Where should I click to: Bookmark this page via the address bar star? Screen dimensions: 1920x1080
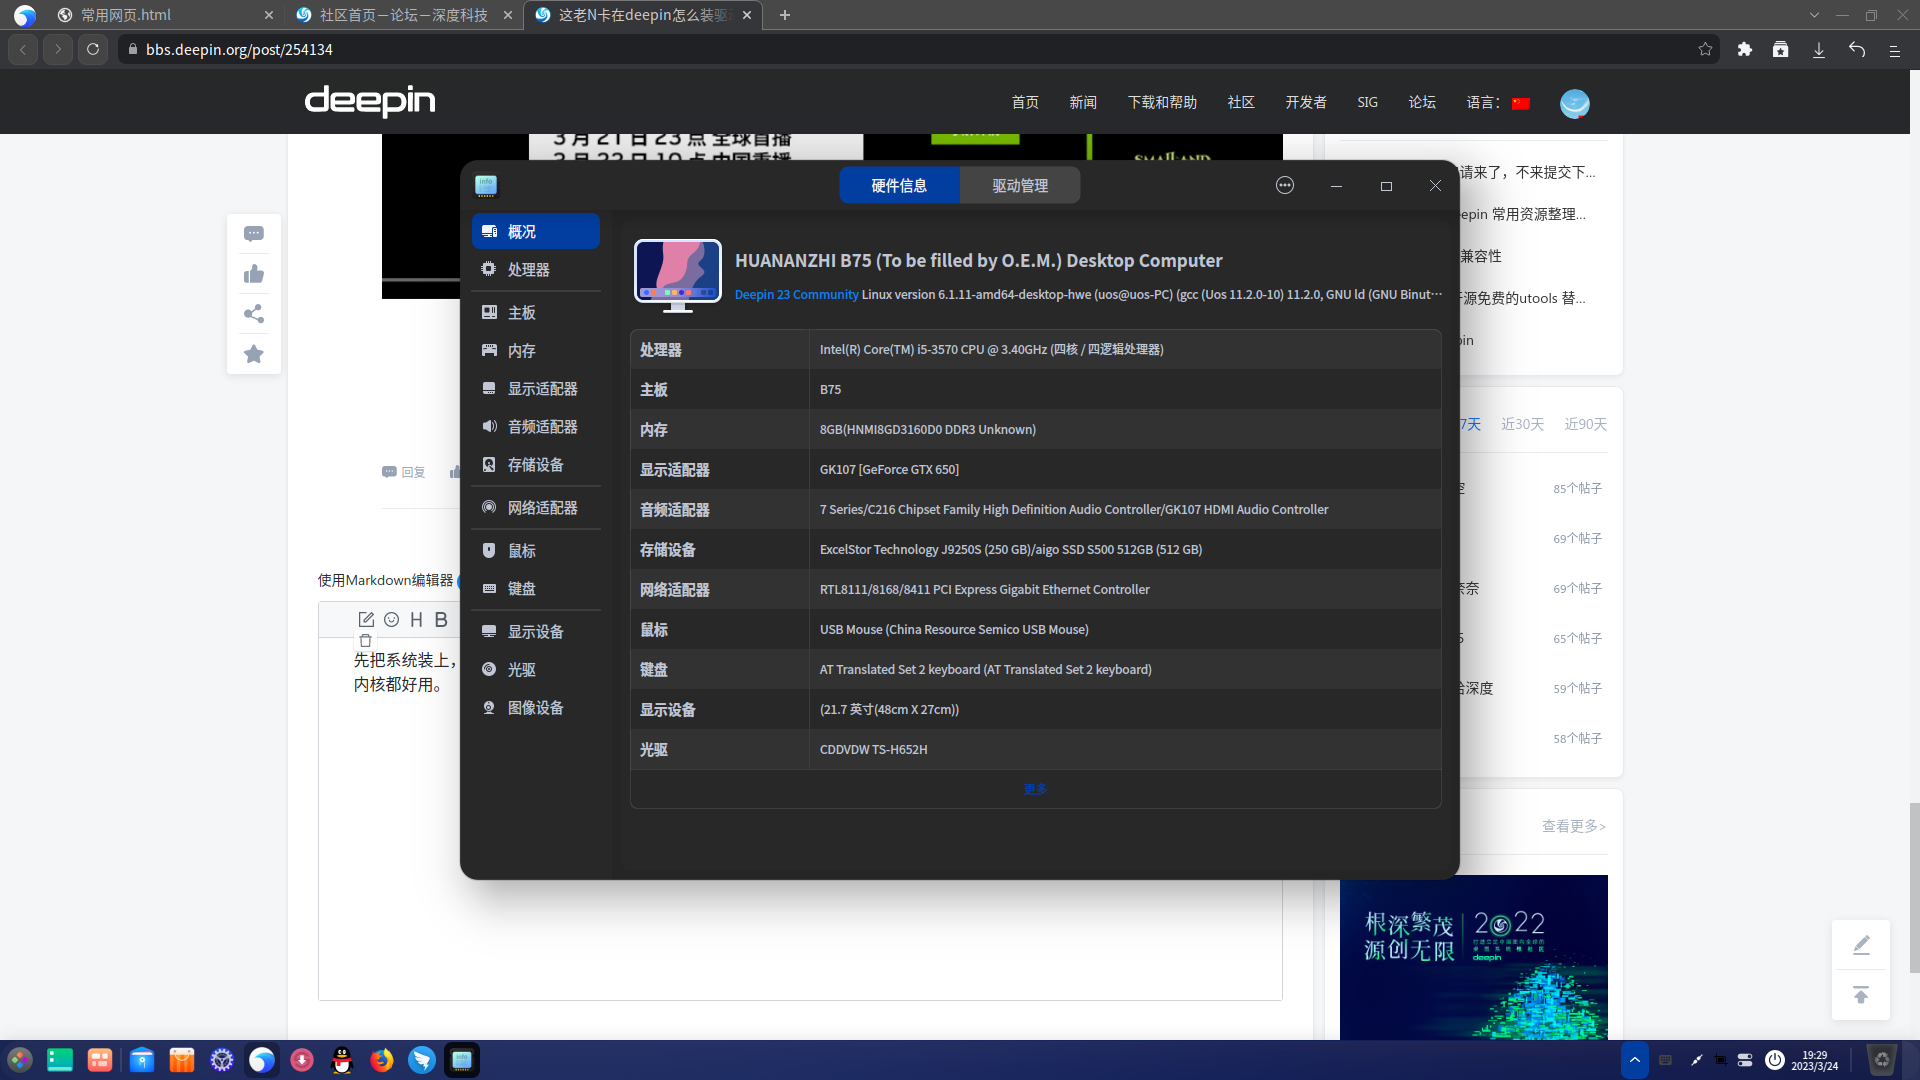(1705, 49)
